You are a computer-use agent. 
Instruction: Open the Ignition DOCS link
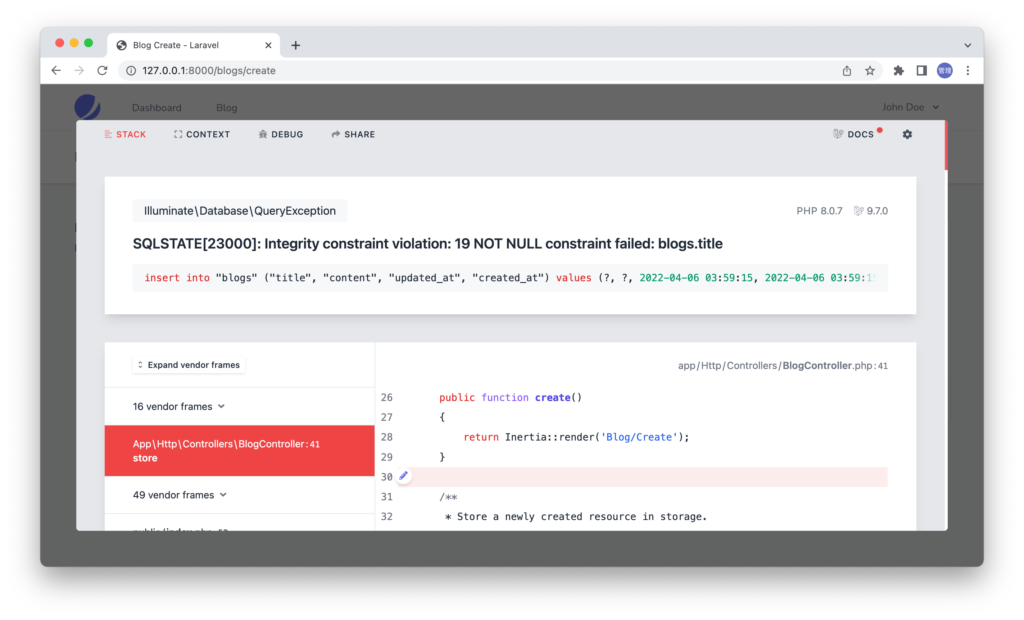coord(855,133)
